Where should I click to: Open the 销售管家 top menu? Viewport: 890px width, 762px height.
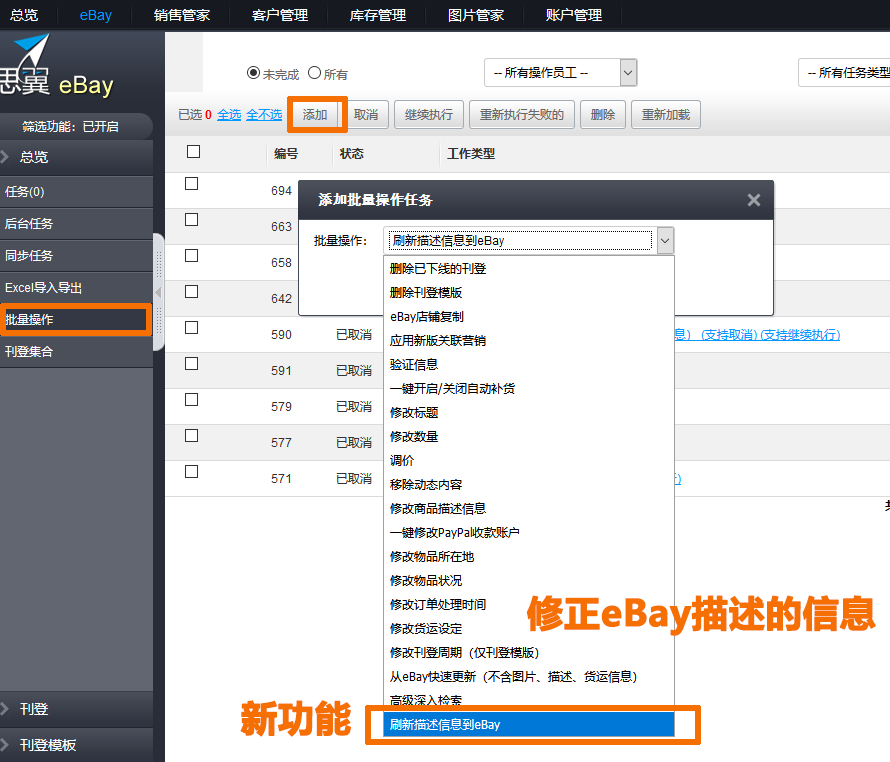pyautogui.click(x=182, y=15)
